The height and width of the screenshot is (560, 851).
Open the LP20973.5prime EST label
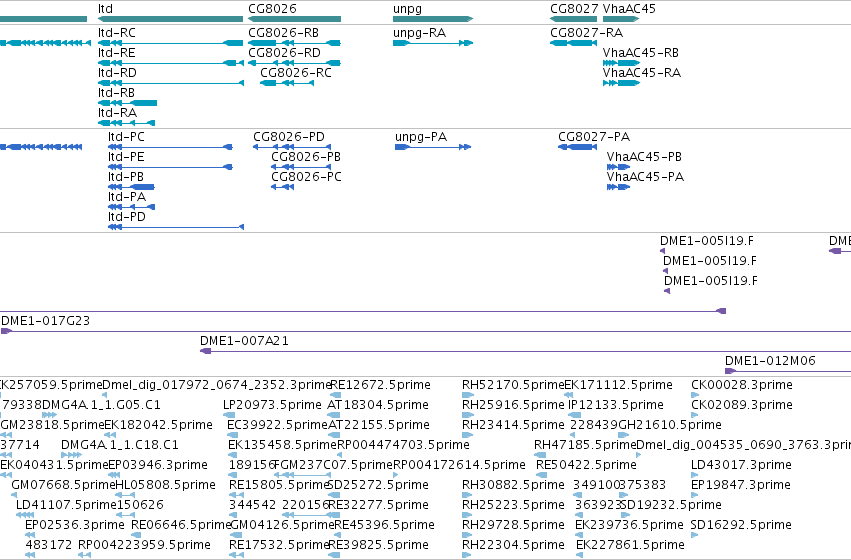point(272,405)
